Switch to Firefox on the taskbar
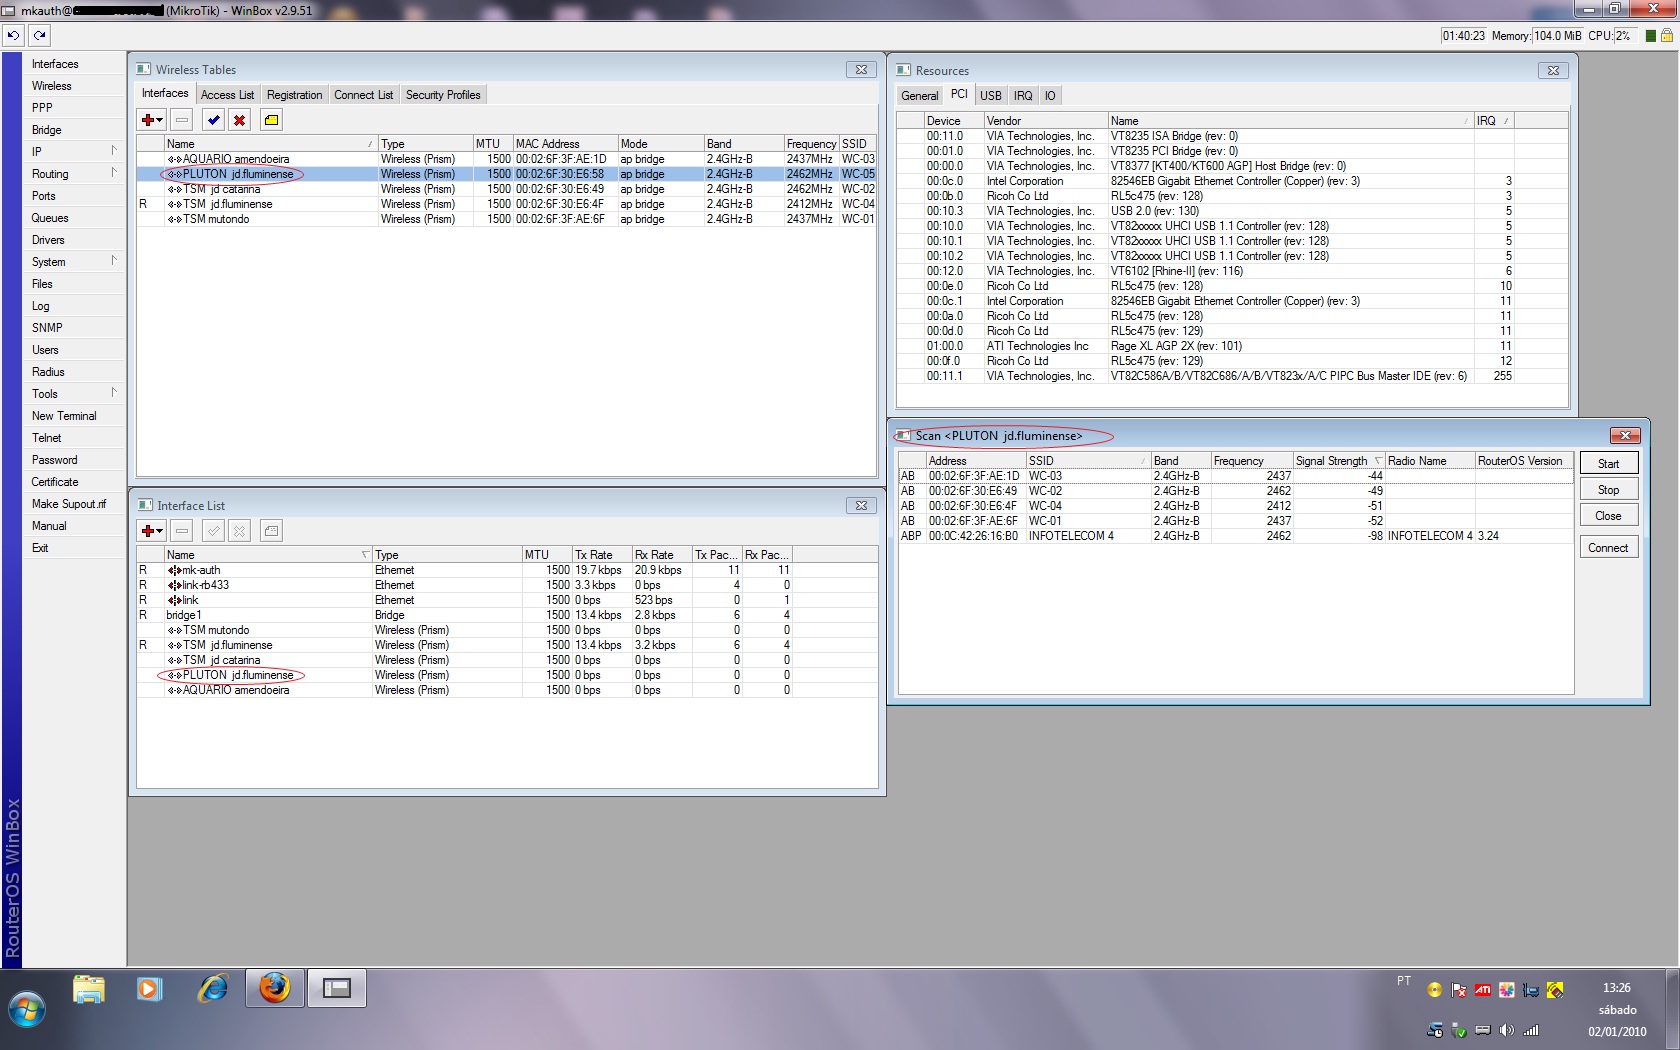Viewport: 1680px width, 1050px height. (x=275, y=989)
